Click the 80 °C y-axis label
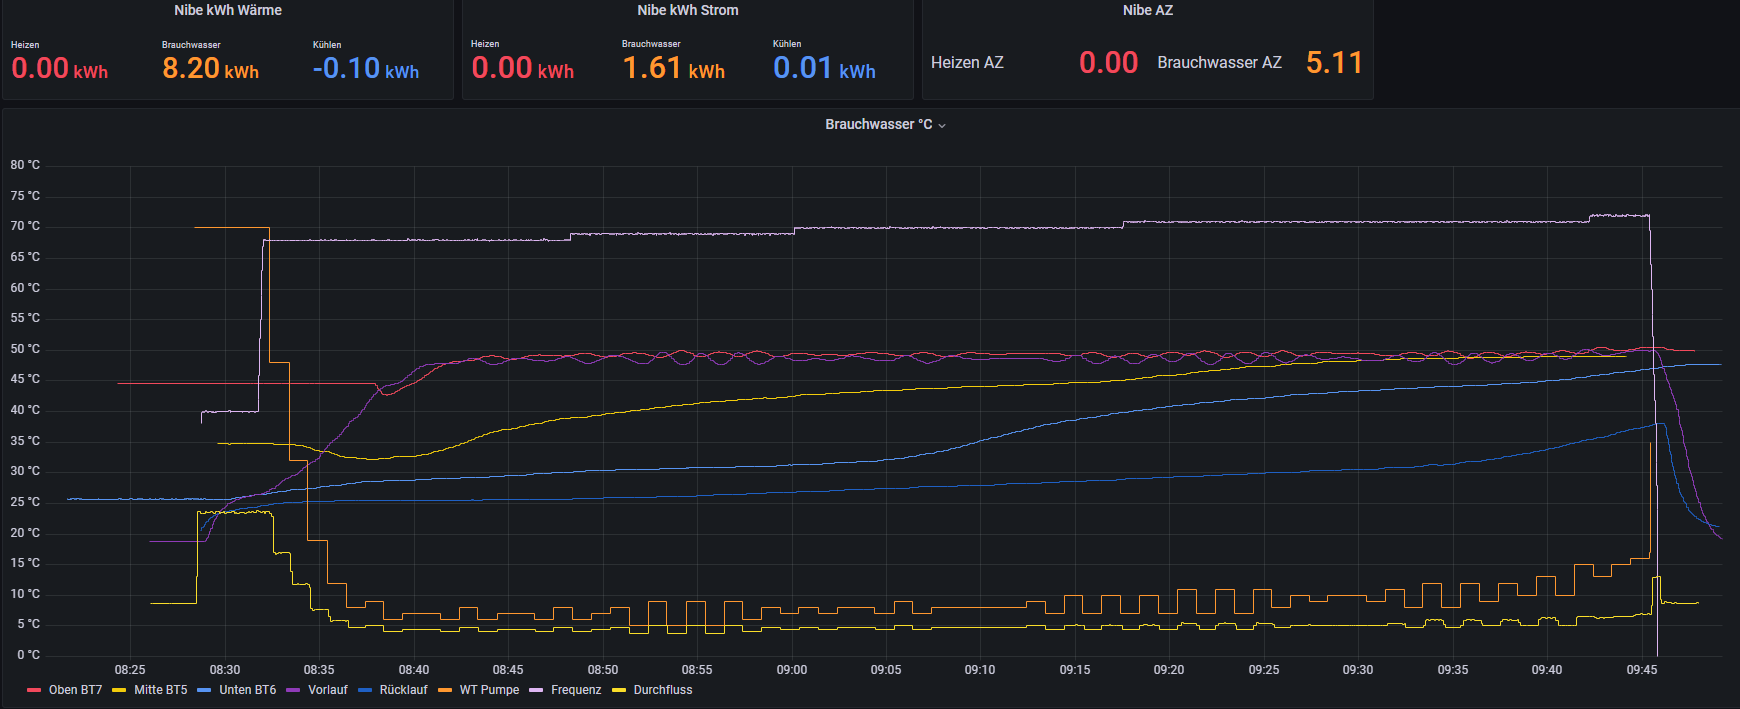 click(25, 165)
